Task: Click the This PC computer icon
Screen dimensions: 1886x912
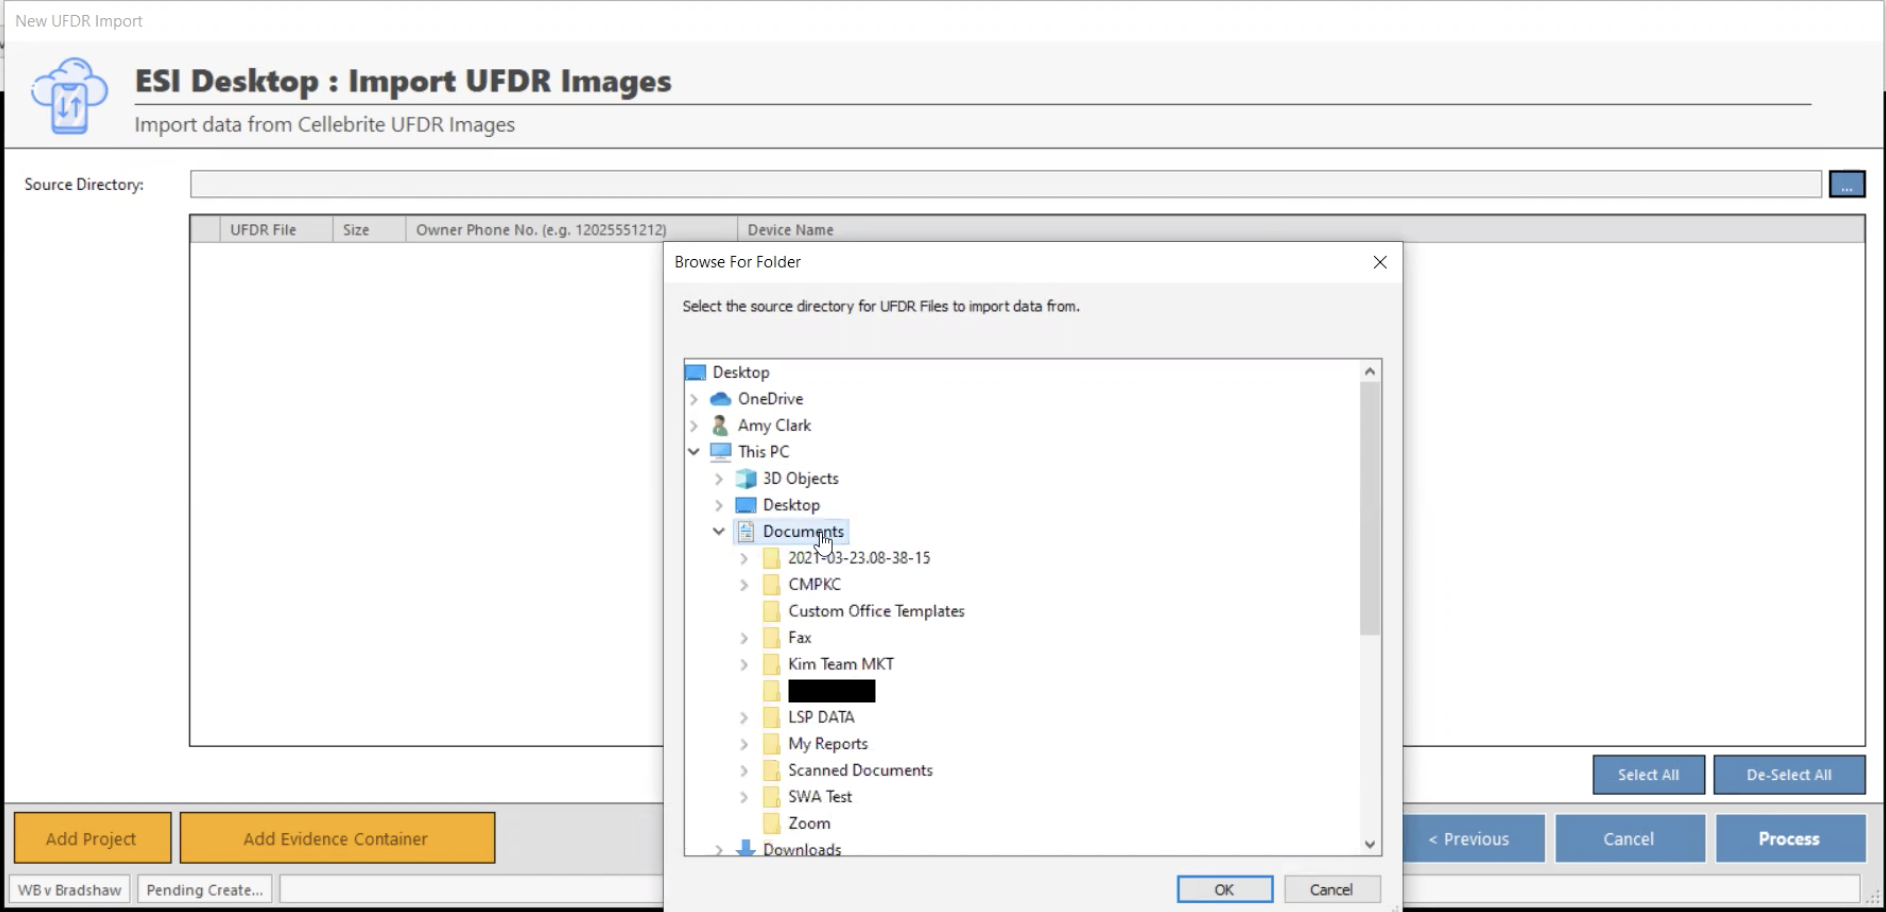Action: 720,452
